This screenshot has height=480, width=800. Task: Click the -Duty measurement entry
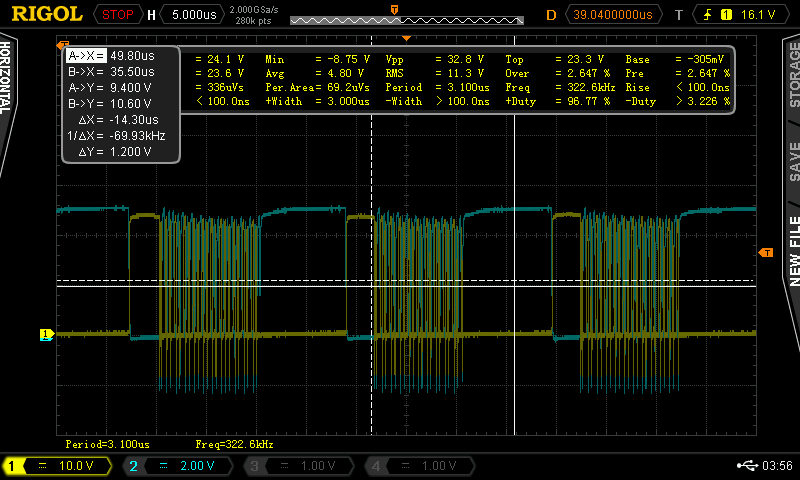point(678,102)
